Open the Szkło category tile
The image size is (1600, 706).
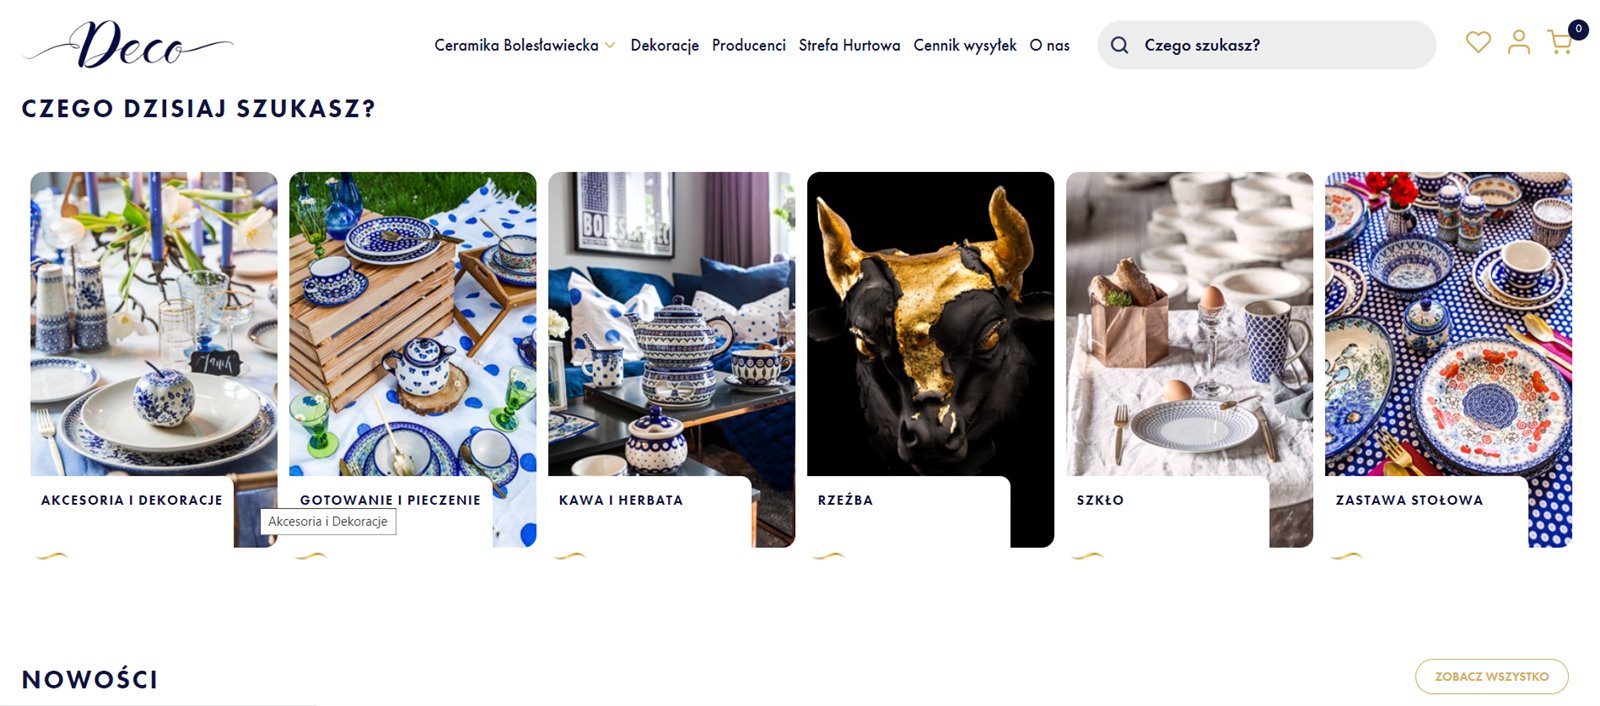click(1190, 360)
